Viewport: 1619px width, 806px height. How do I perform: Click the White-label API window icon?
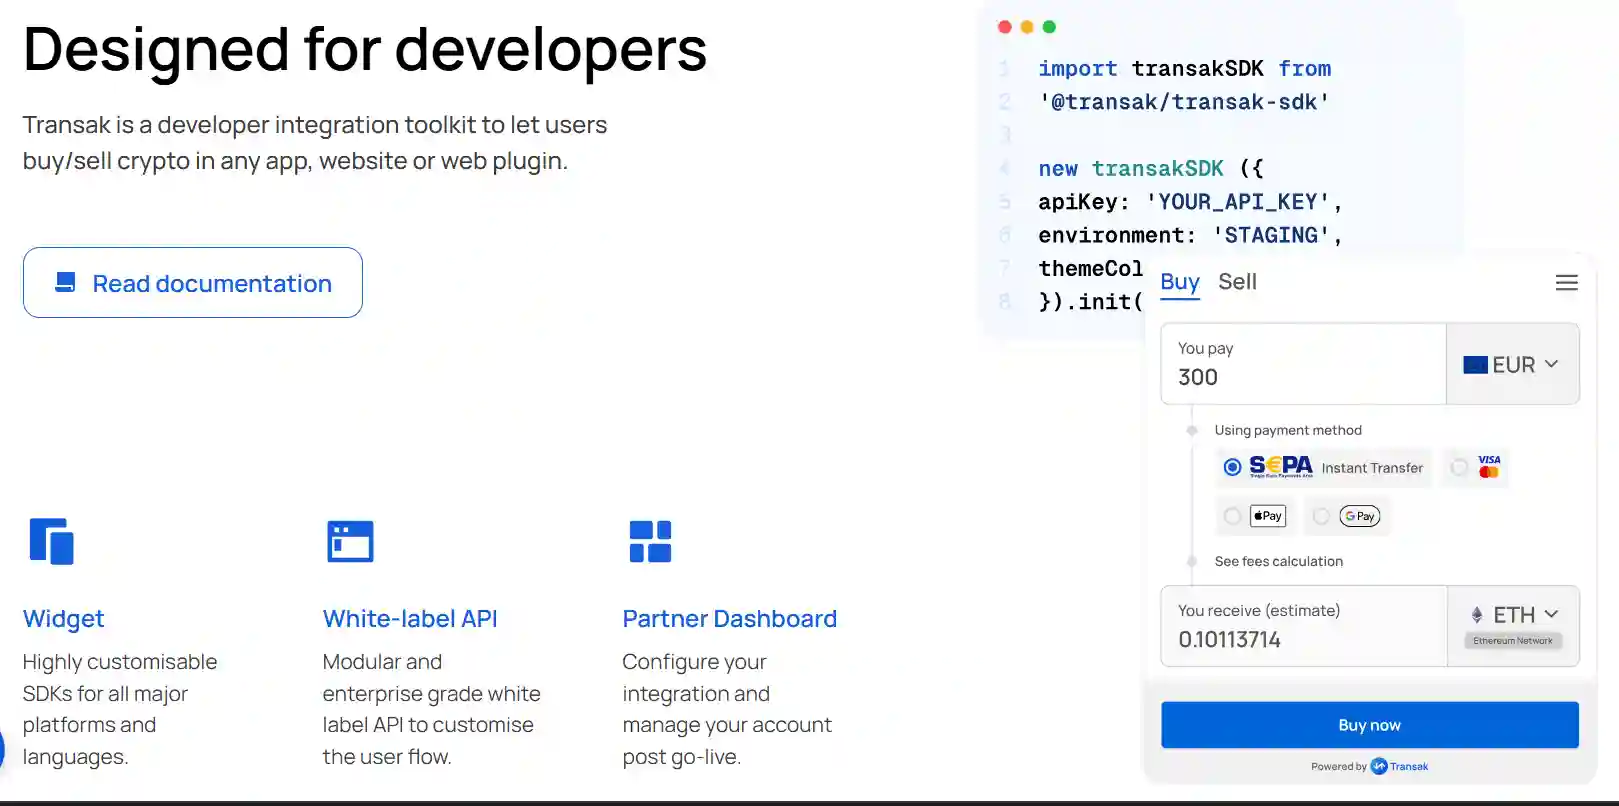350,541
